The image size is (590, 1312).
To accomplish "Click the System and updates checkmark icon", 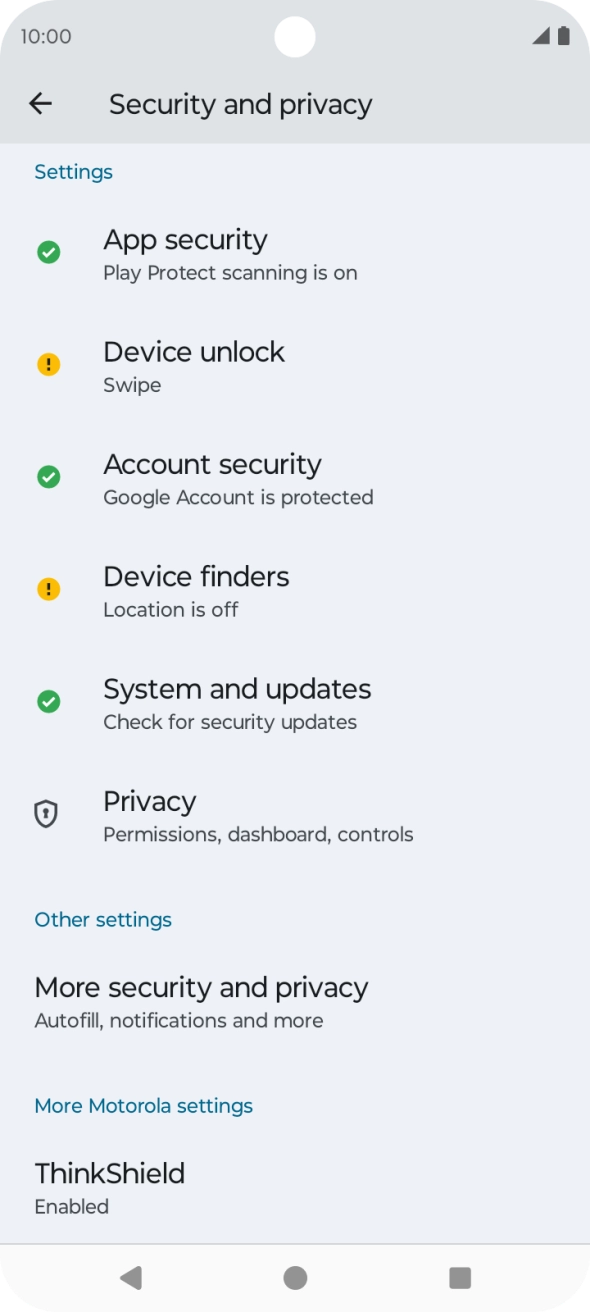I will [x=49, y=701].
